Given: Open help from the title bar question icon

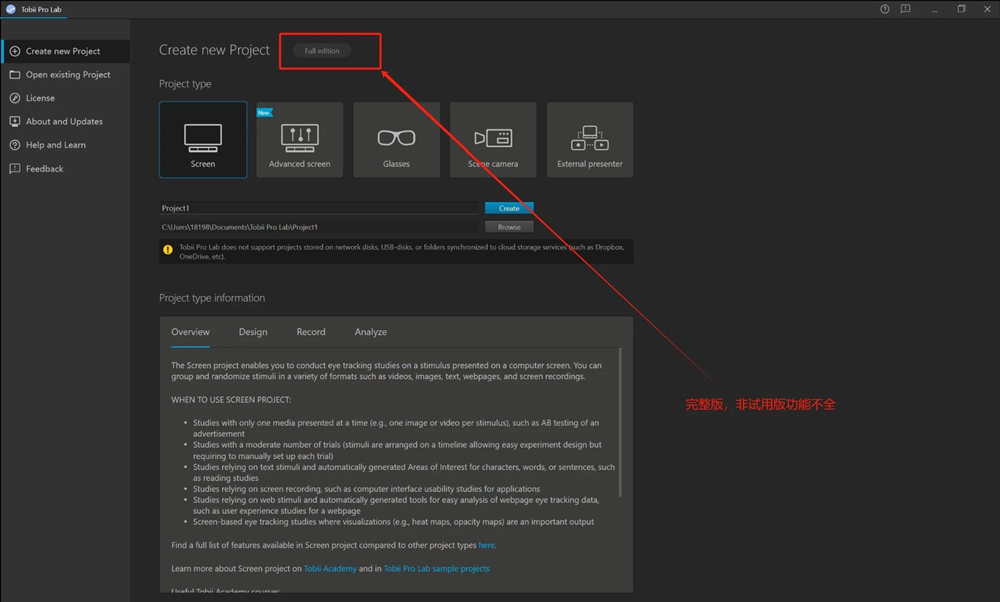Looking at the screenshot, I should pos(885,9).
